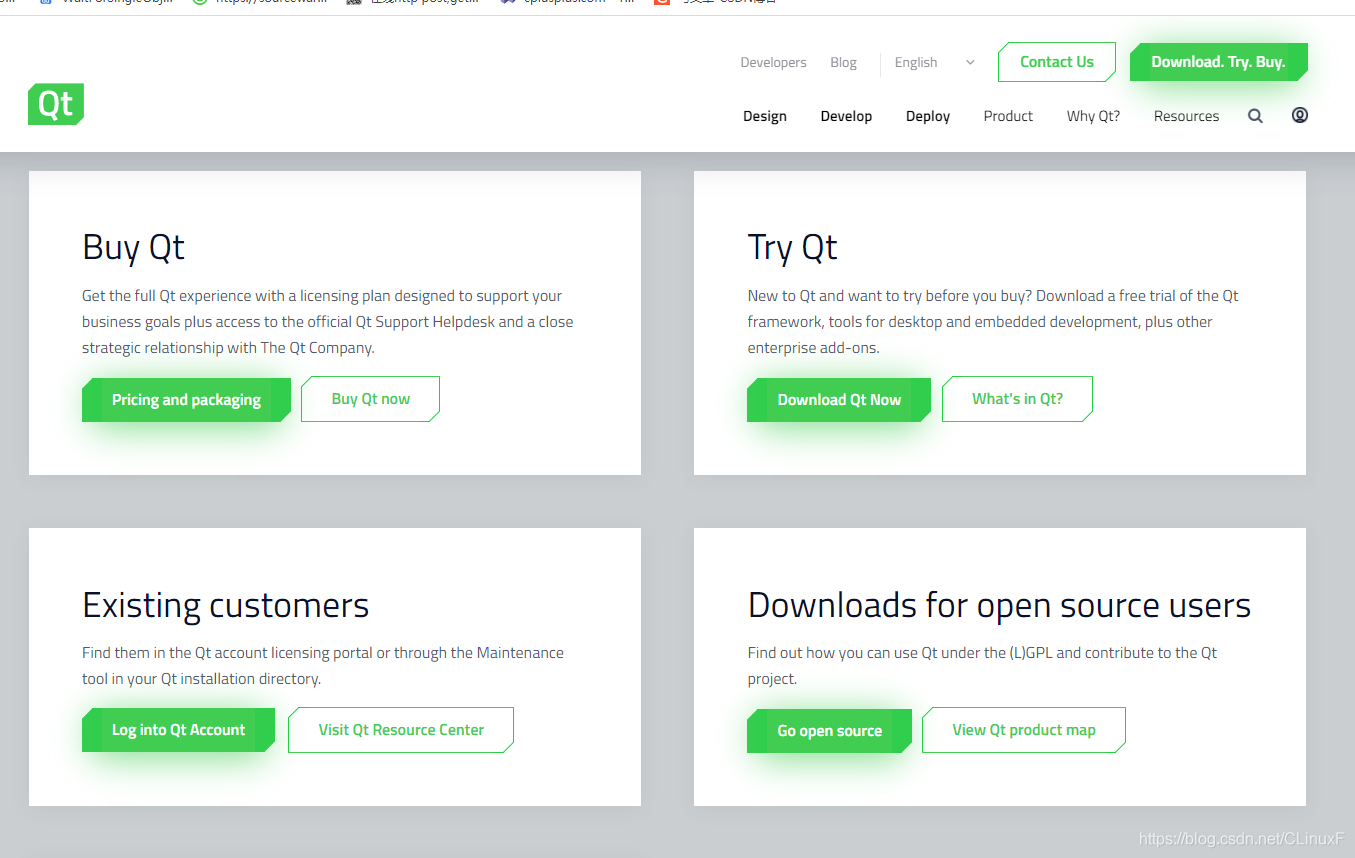
Task: Open the Design menu
Action: tap(765, 116)
